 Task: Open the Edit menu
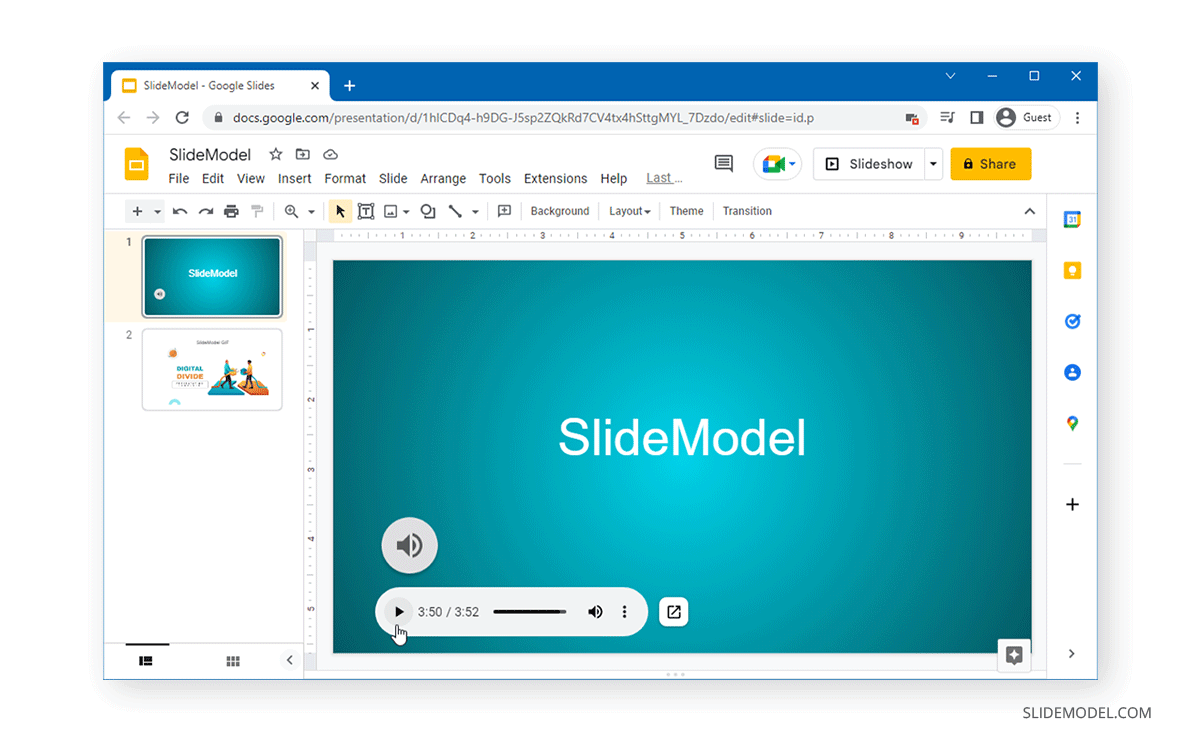pyautogui.click(x=213, y=179)
